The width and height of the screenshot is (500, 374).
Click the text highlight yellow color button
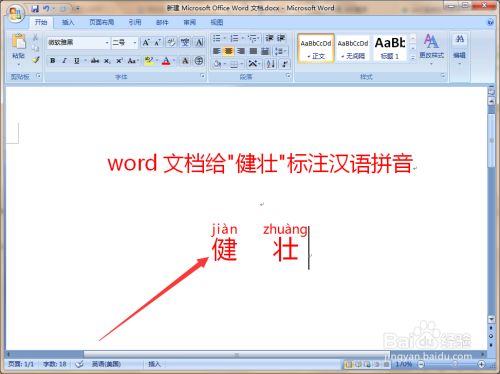tap(149, 61)
